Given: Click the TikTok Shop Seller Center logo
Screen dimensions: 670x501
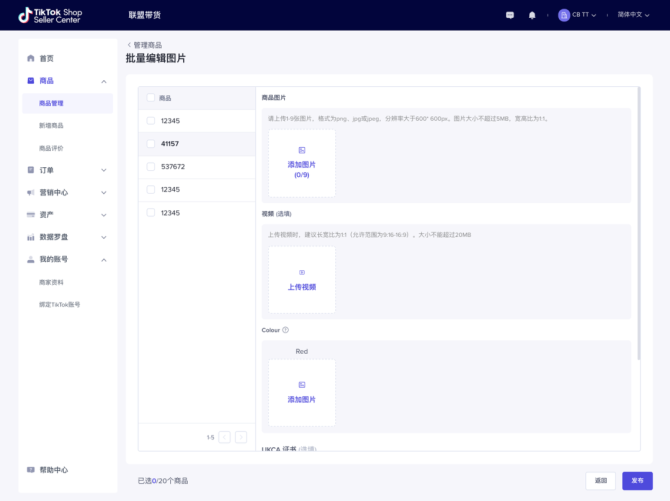Looking at the screenshot, I should point(50,15).
